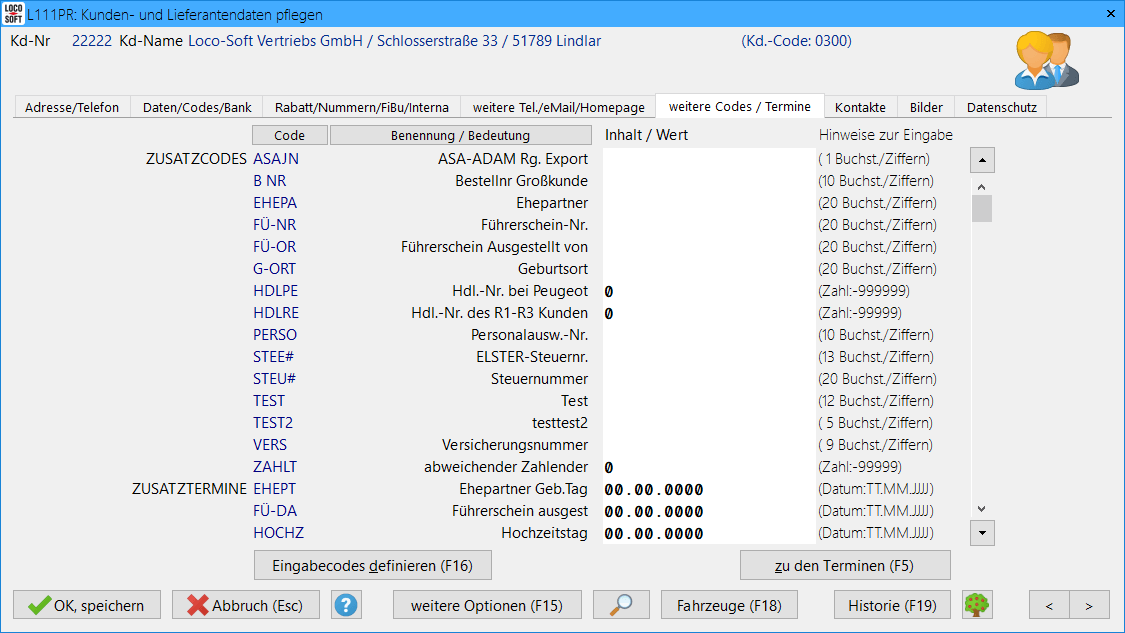This screenshot has width=1125, height=633.
Task: Click the magnifying glass search button
Action: coord(621,605)
